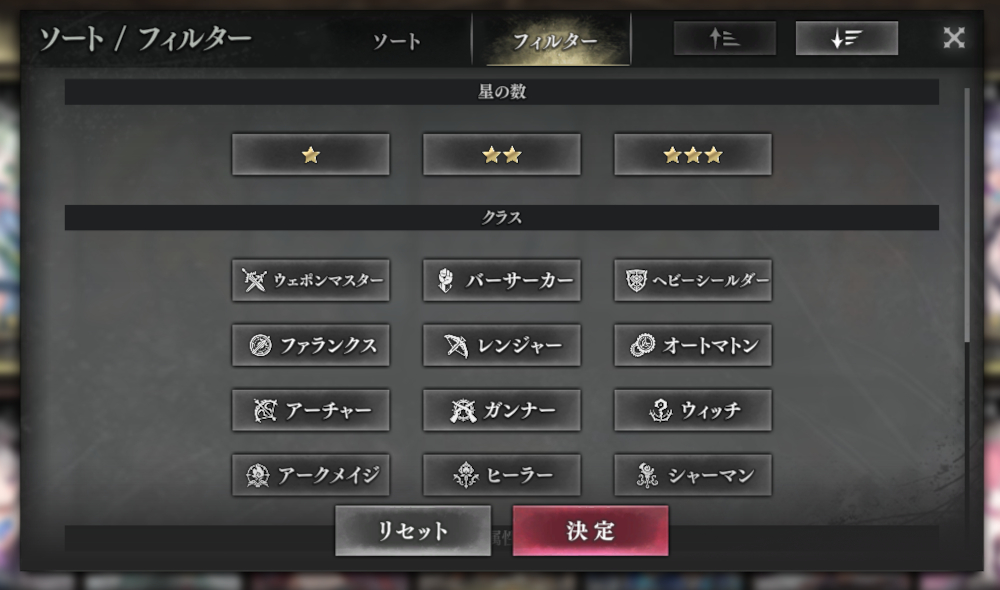Filter by ファランクス class
Screen dimensions: 1000x590
(311, 345)
